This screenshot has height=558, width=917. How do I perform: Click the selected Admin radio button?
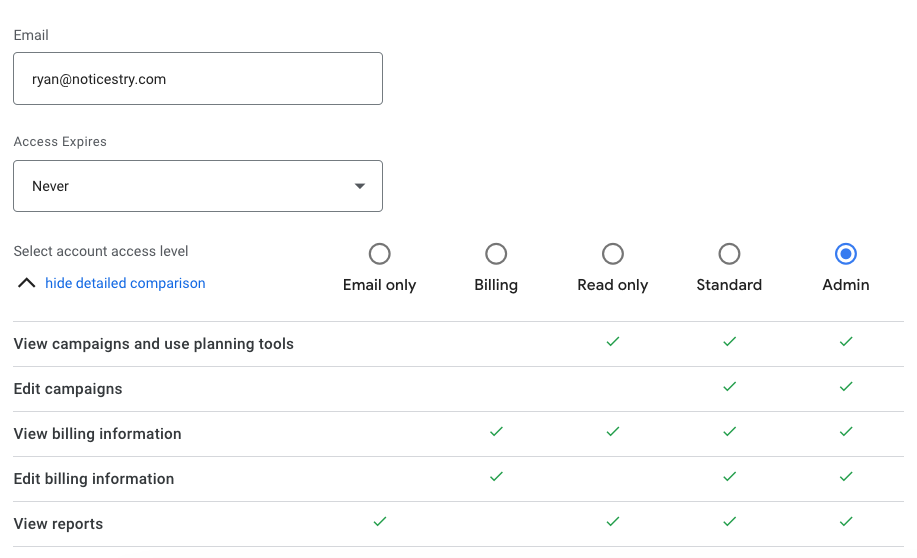pyautogui.click(x=846, y=254)
